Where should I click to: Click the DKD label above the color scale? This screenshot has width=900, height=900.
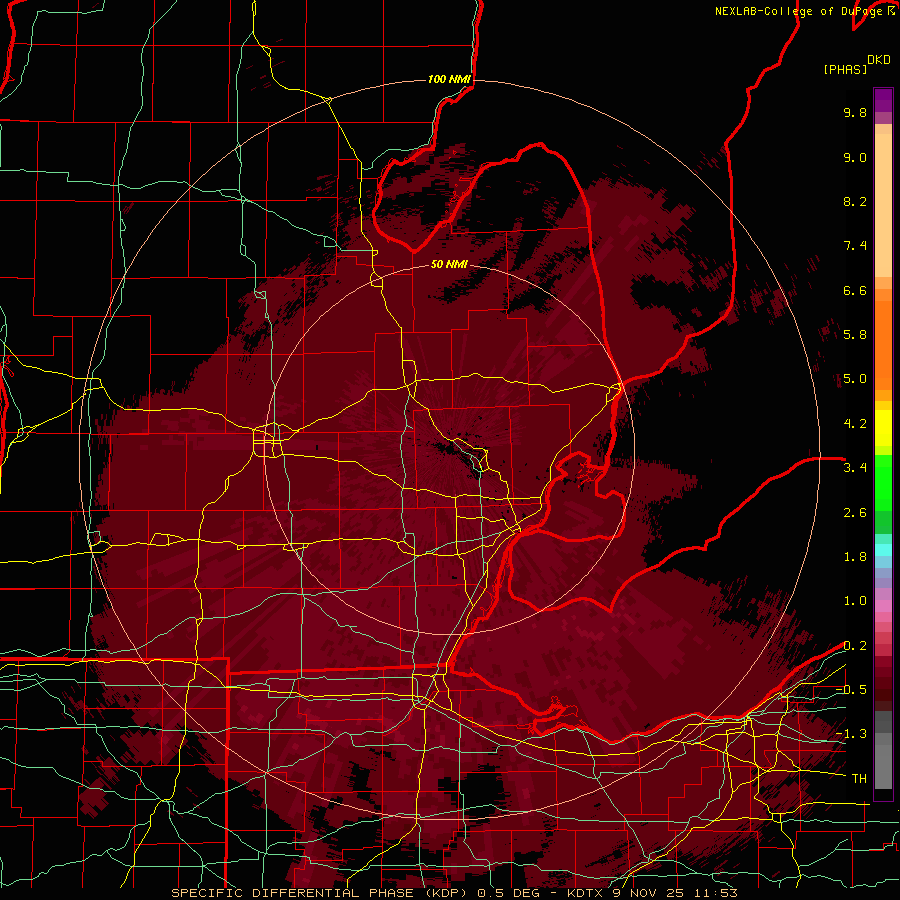click(x=879, y=60)
